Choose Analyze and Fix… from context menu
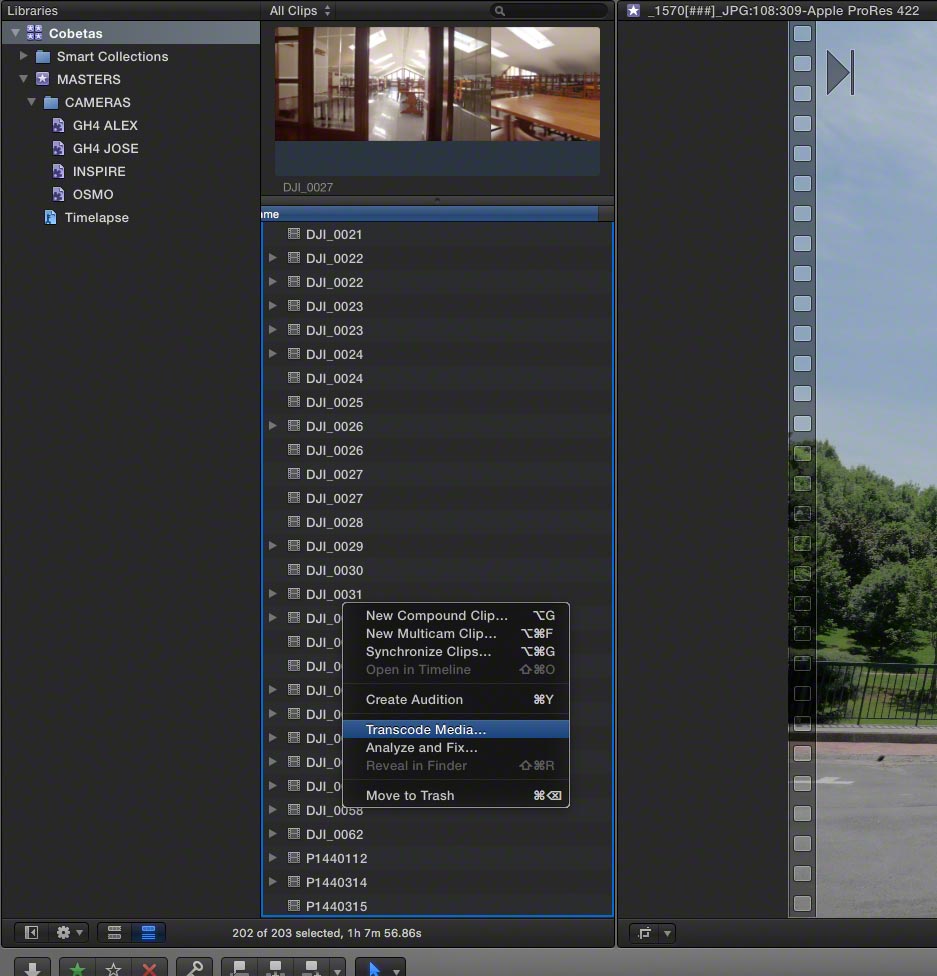The image size is (937, 976). pyautogui.click(x=456, y=747)
